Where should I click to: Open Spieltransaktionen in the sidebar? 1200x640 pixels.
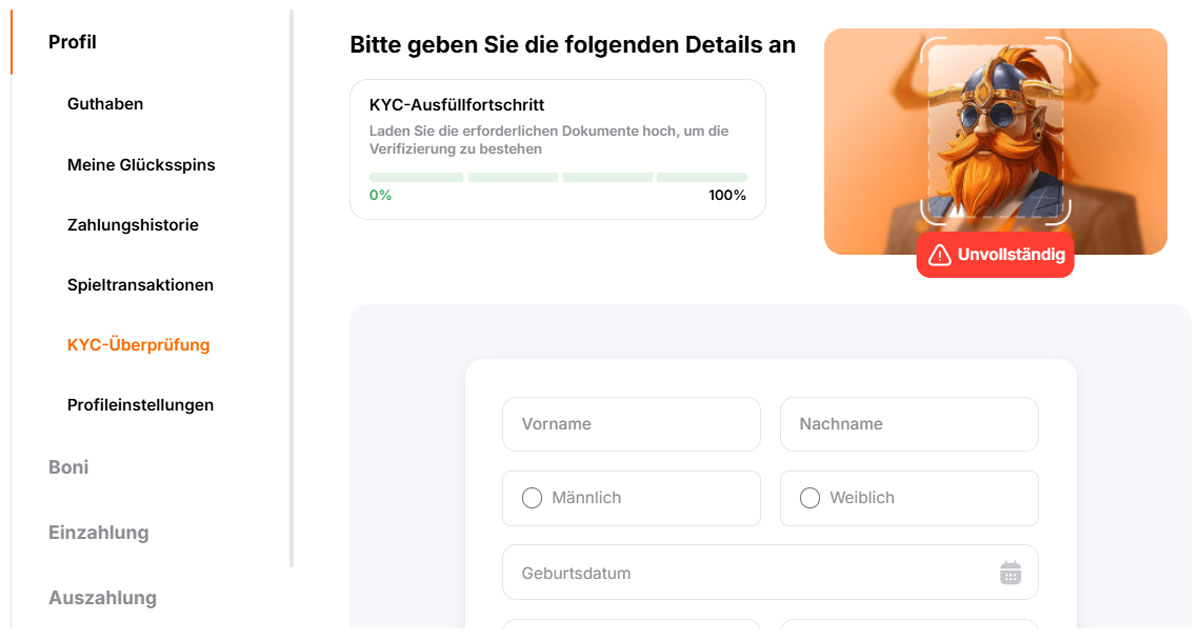point(140,285)
